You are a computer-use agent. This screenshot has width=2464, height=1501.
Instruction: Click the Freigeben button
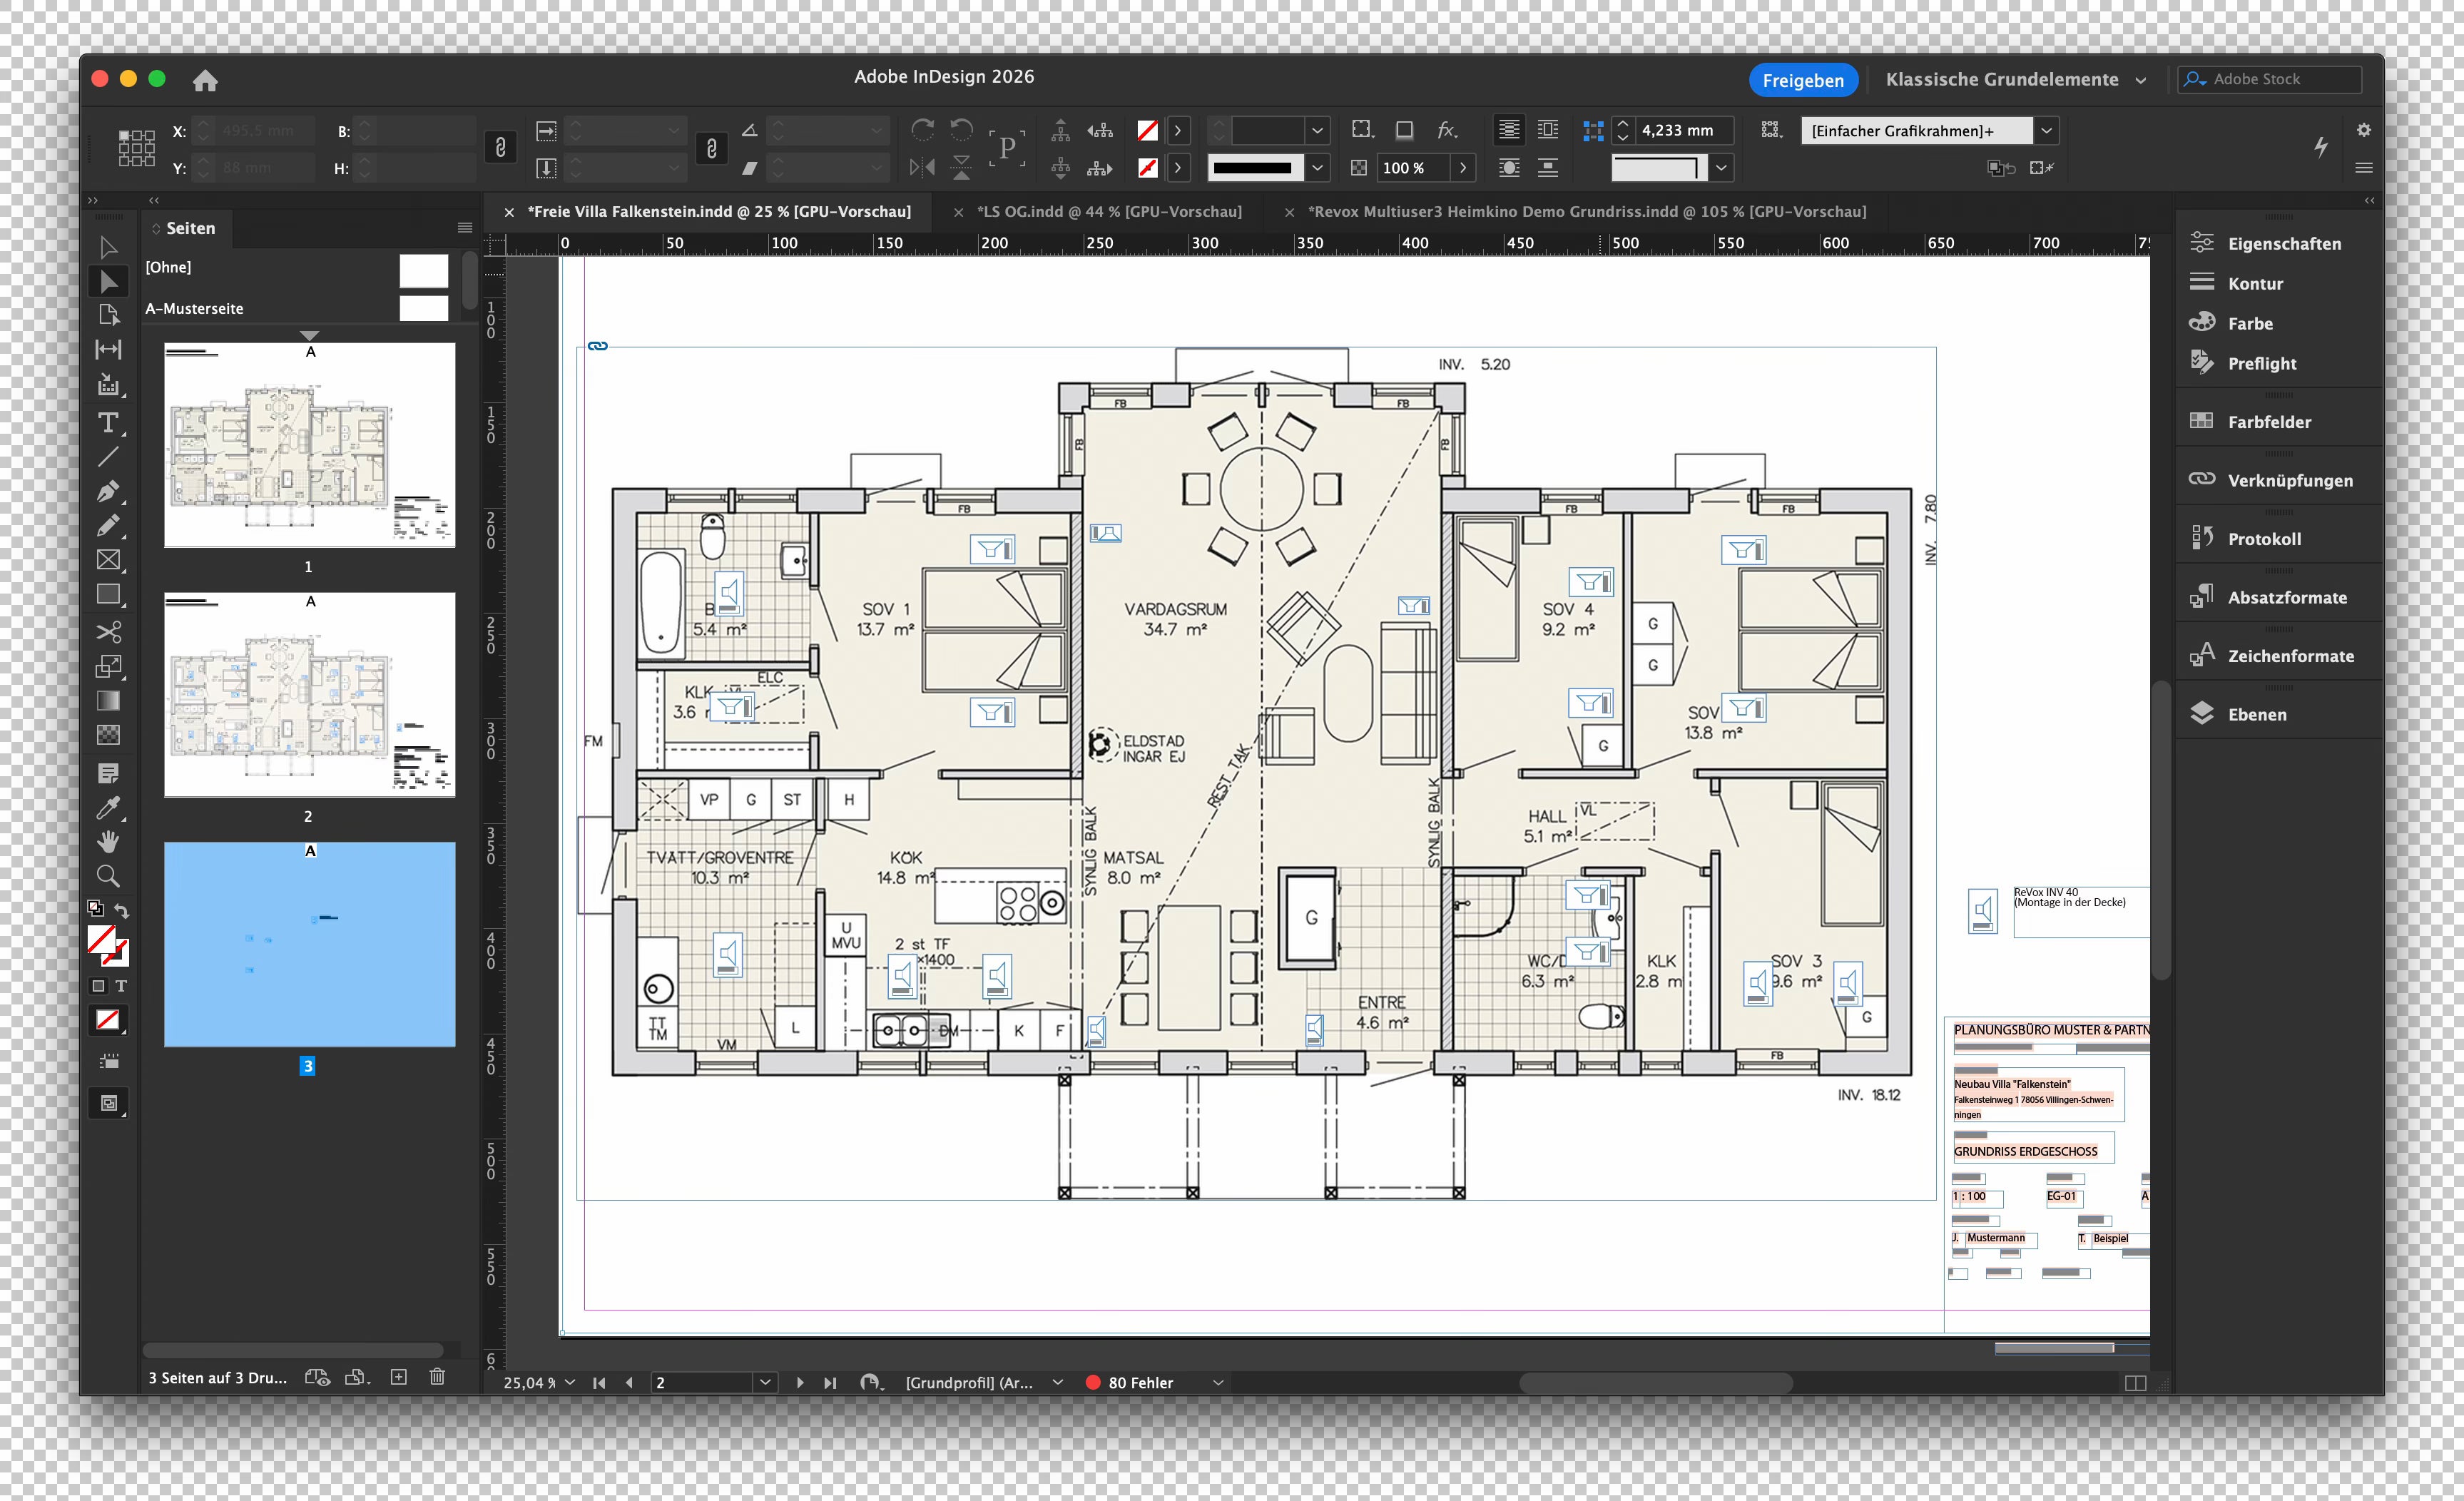[1803, 80]
